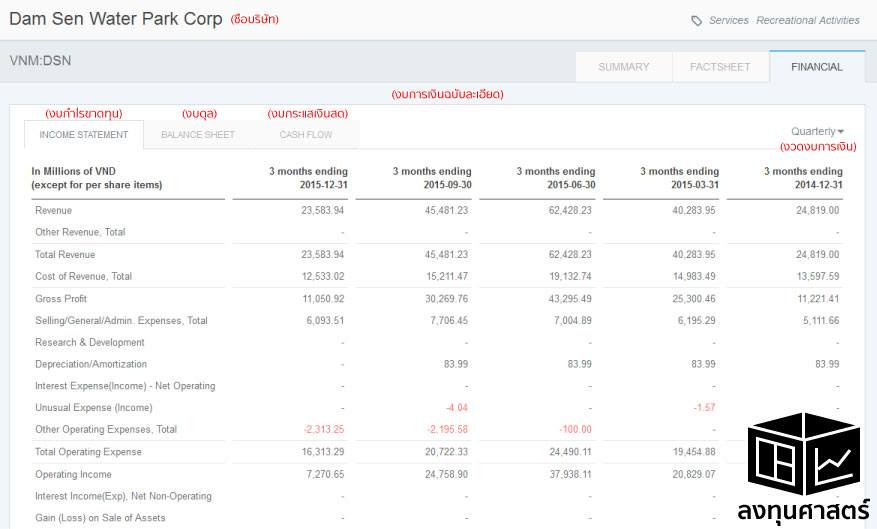877x529 pixels.
Task: Open the BALANCE SHEET tab
Action: pos(198,135)
